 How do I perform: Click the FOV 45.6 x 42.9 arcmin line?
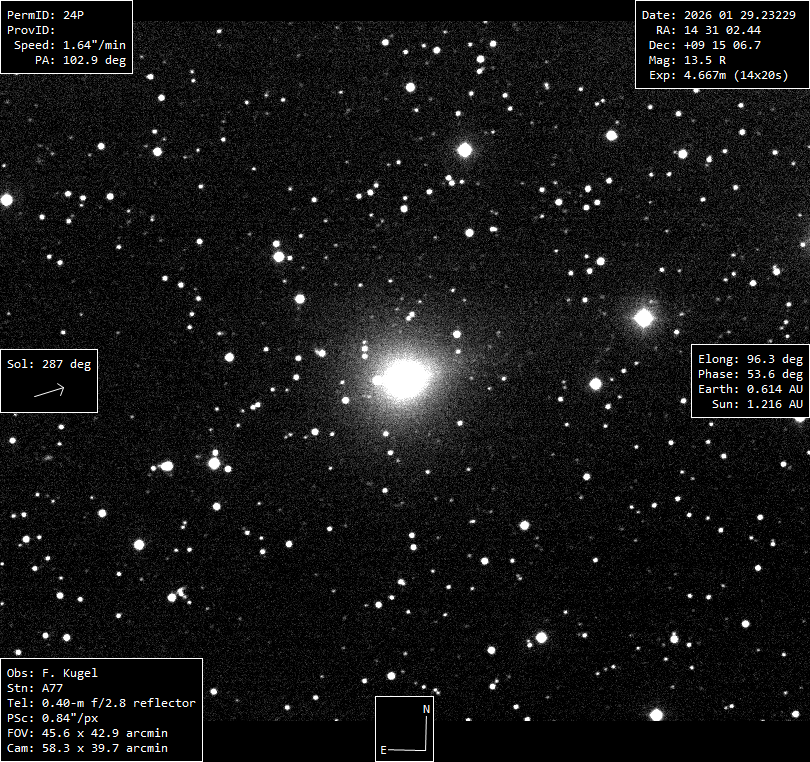click(87, 733)
